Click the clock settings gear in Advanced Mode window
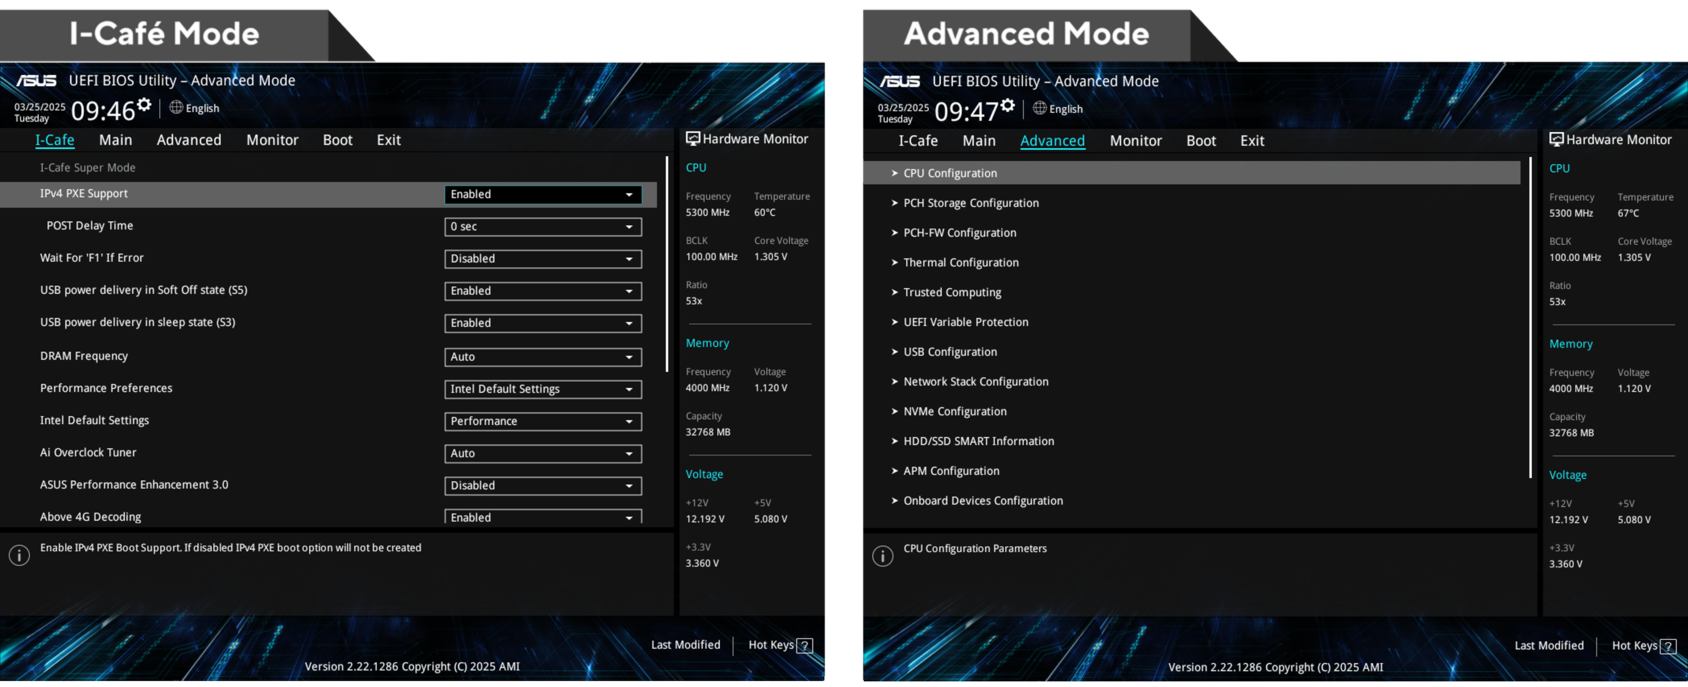This screenshot has height=687, width=1688. click(1008, 105)
